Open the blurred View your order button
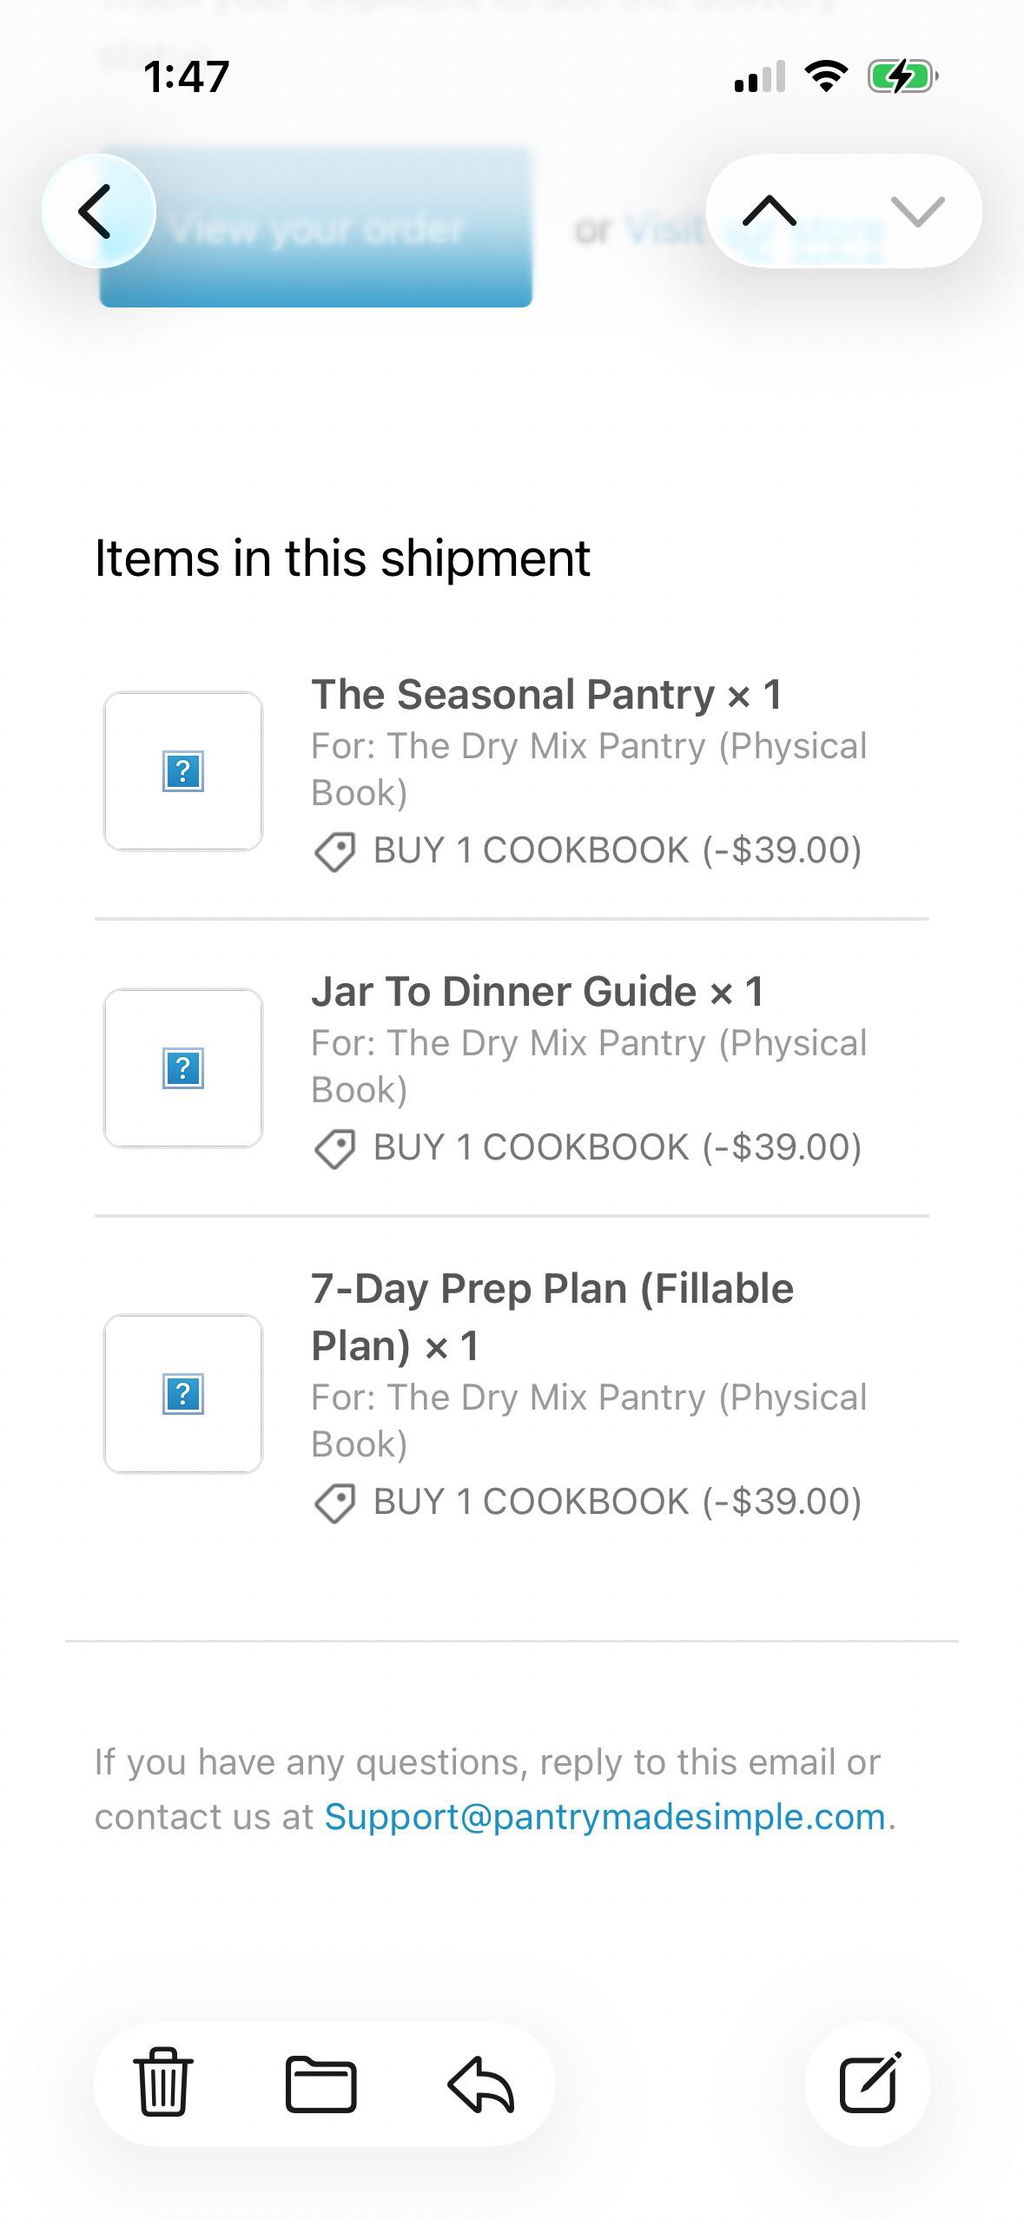Viewport: 1024px width, 2220px height. tap(315, 228)
